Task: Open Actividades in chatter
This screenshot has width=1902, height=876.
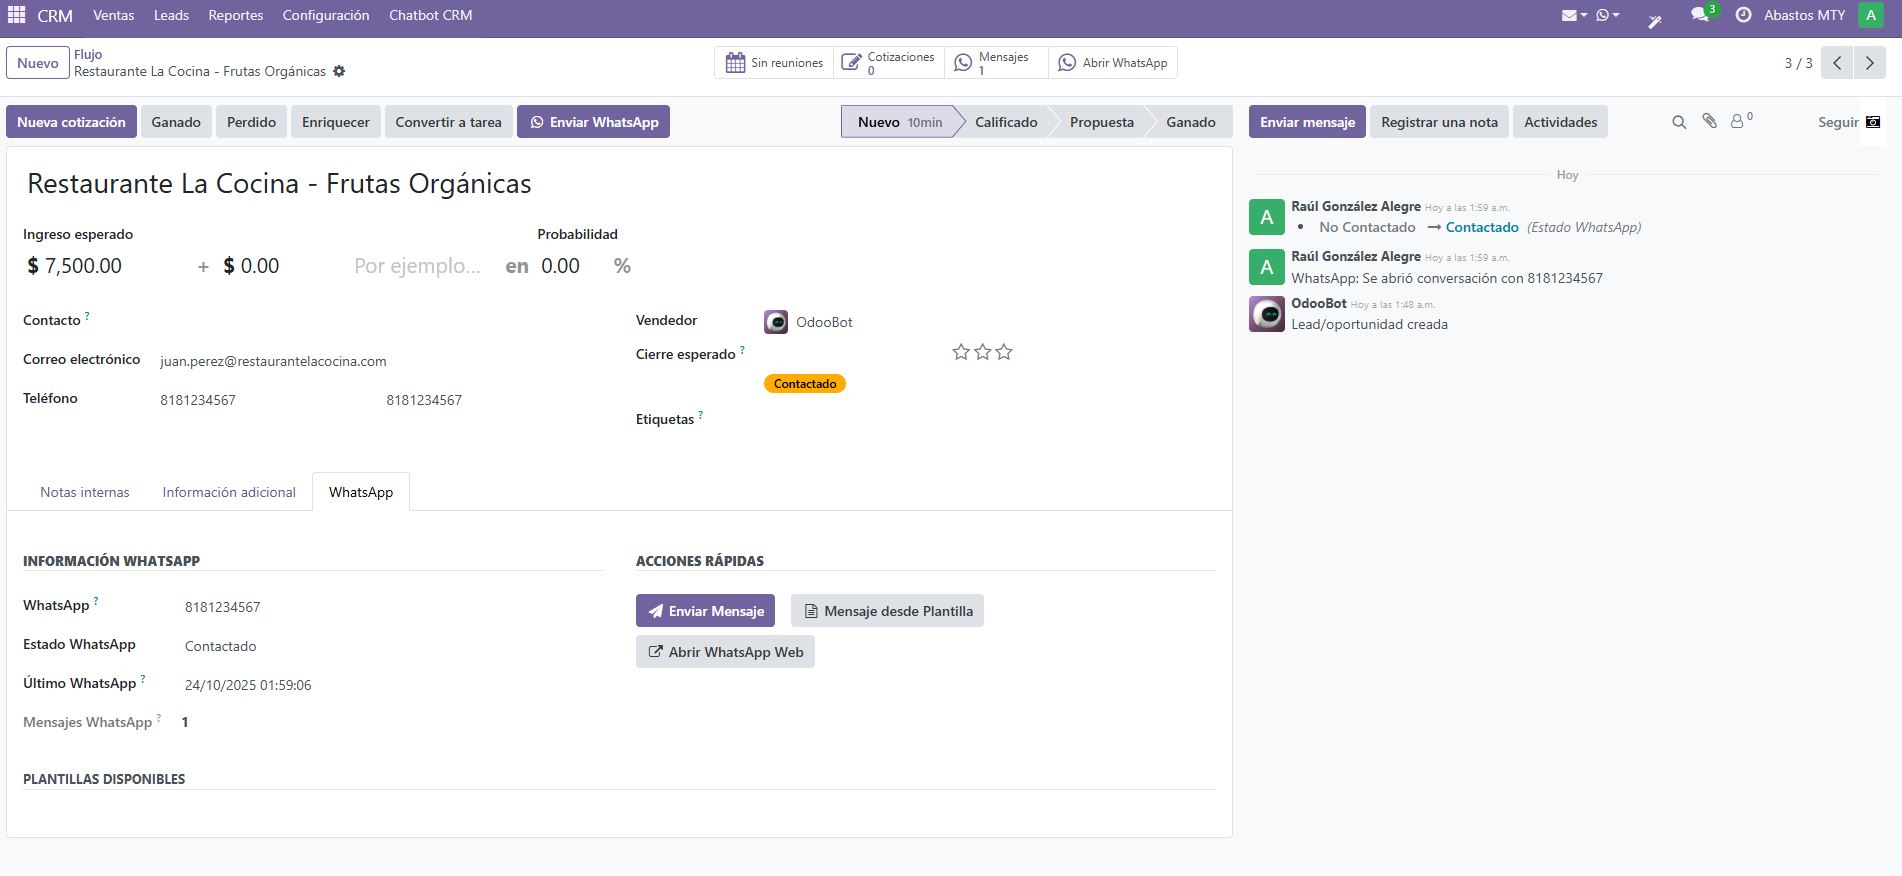Action: click(x=1560, y=122)
